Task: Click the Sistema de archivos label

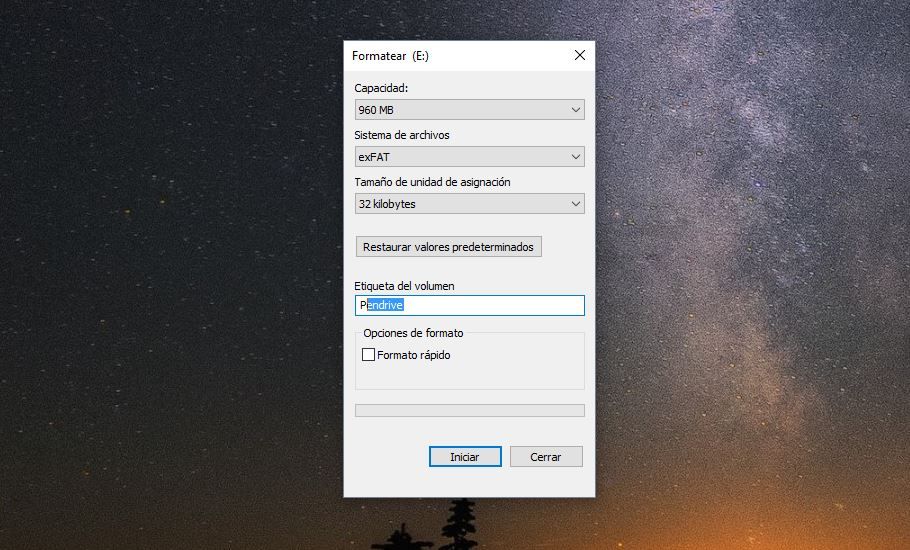Action: (402, 135)
